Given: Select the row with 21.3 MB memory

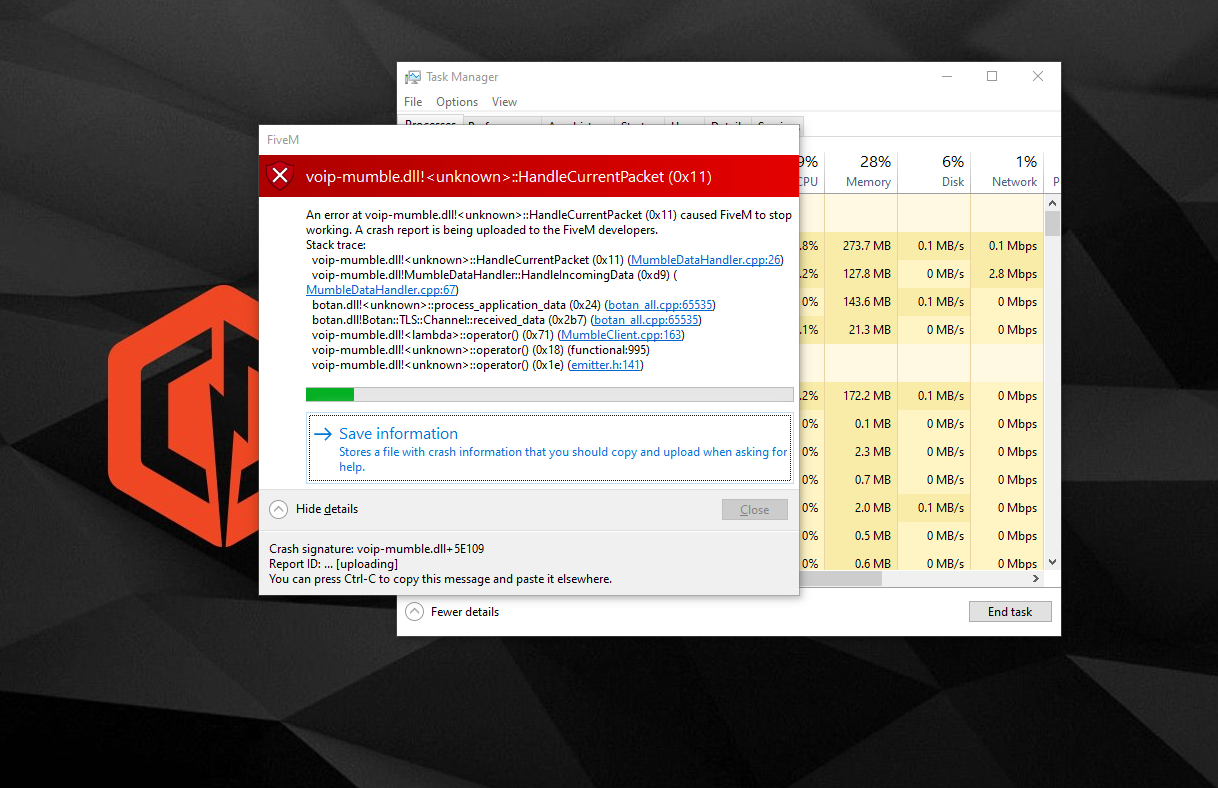Looking at the screenshot, I should tap(921, 329).
